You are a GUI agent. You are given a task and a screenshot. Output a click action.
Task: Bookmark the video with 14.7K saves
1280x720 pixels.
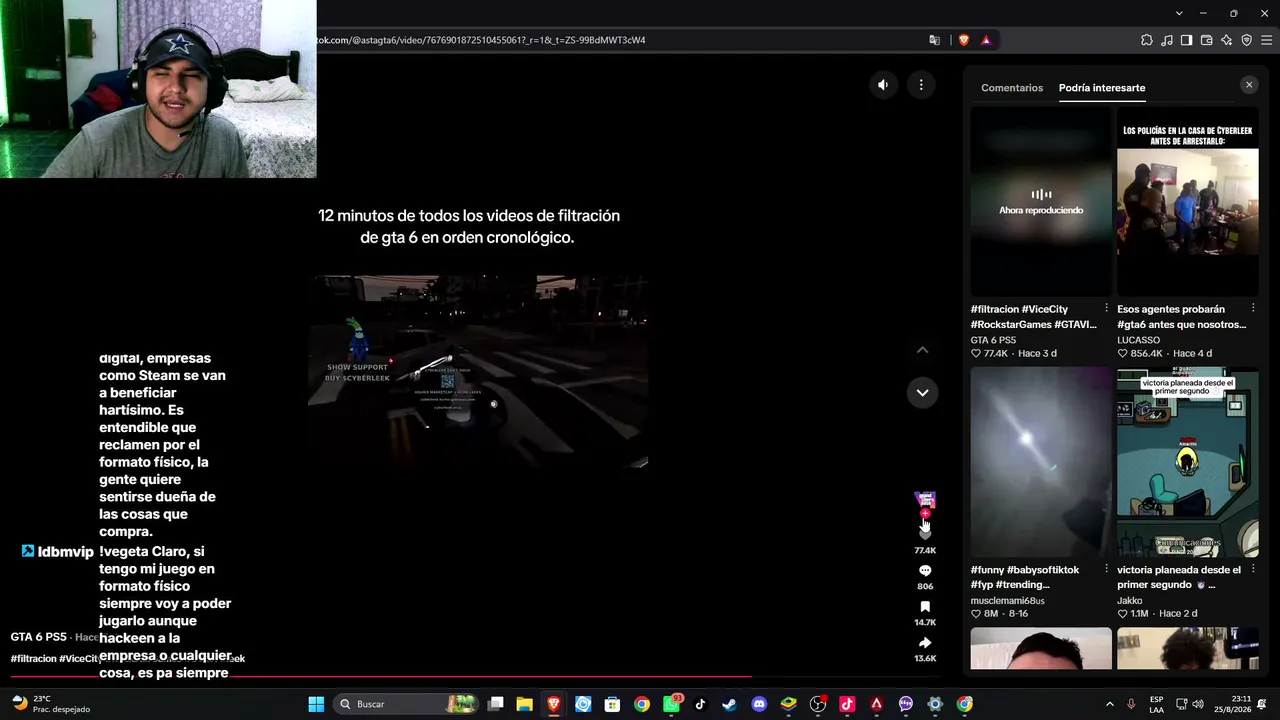(x=925, y=607)
